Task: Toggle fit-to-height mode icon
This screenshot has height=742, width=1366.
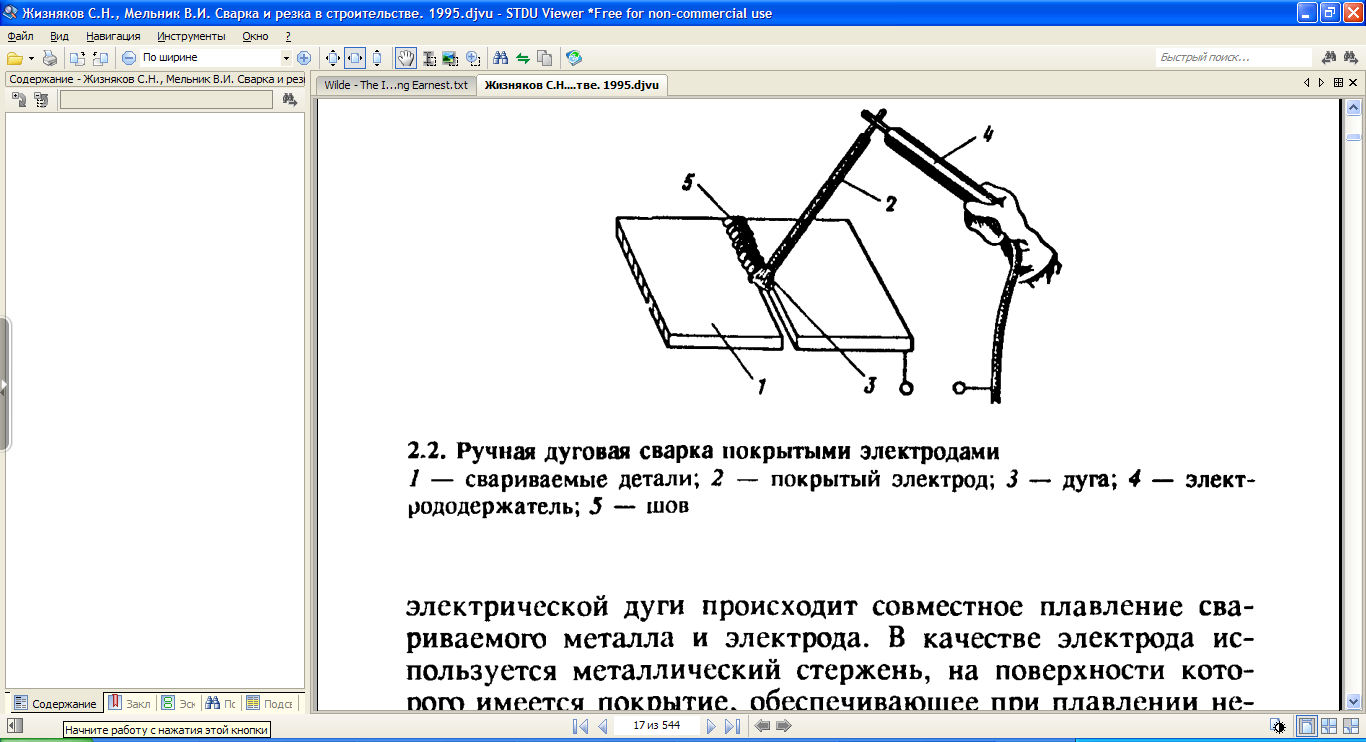Action: pos(377,58)
